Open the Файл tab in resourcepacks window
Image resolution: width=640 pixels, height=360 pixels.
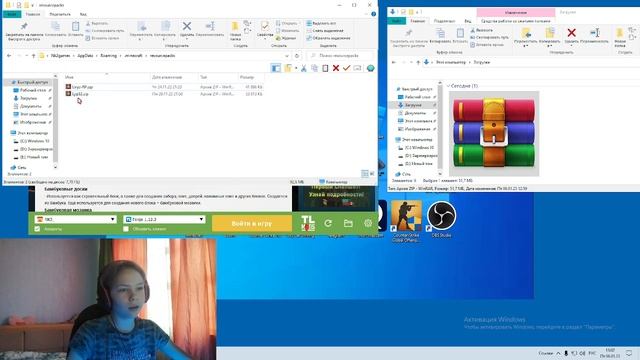[x=12, y=14]
